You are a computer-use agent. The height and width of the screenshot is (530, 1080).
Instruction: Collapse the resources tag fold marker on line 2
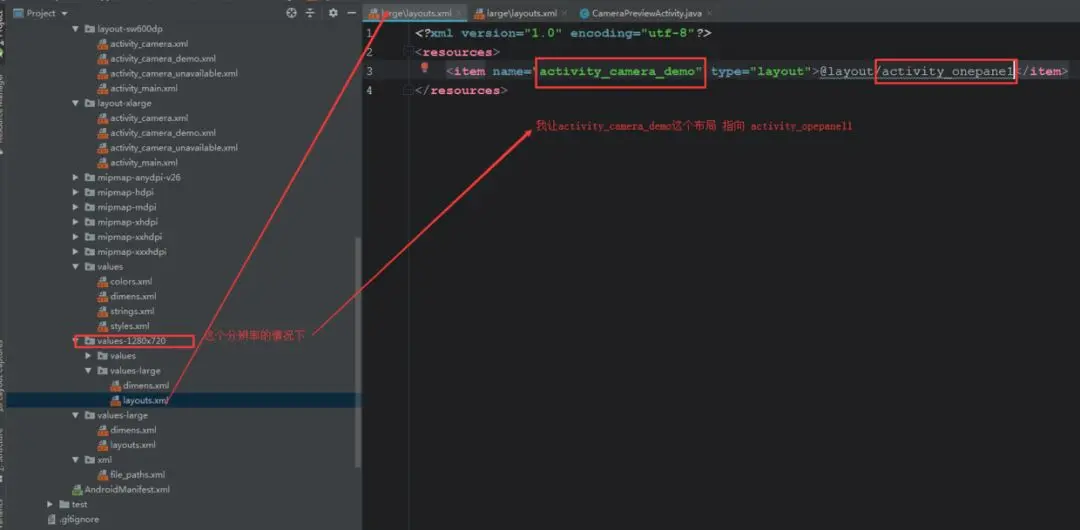point(408,52)
